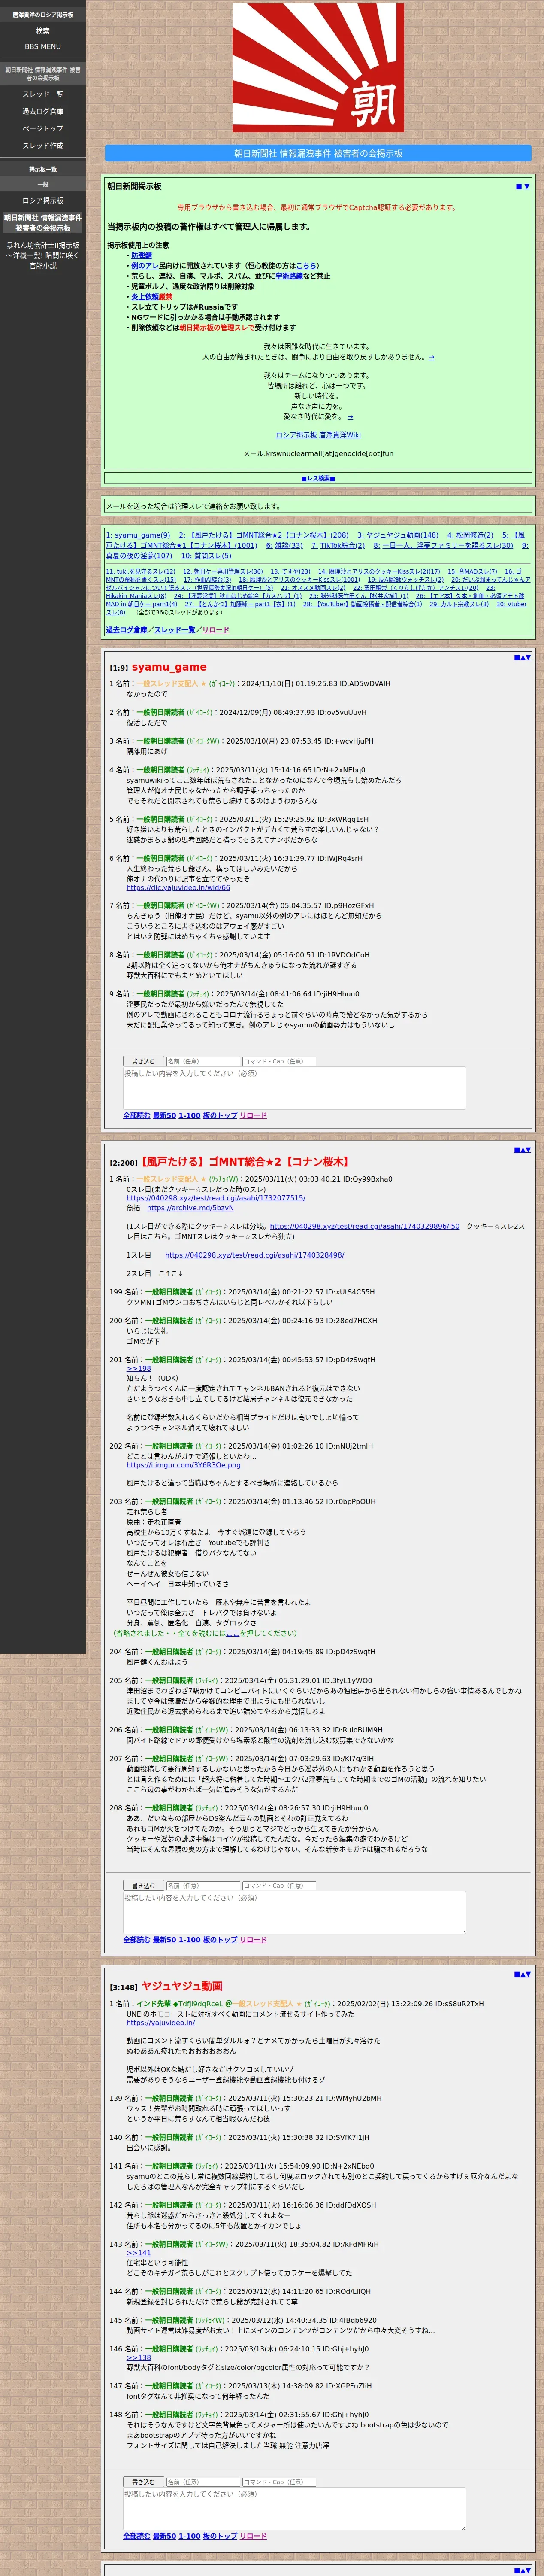Screen dimensions: 544x2576
Task: Click 過去ログ倉庫 below the thread list
Action: pos(126,630)
